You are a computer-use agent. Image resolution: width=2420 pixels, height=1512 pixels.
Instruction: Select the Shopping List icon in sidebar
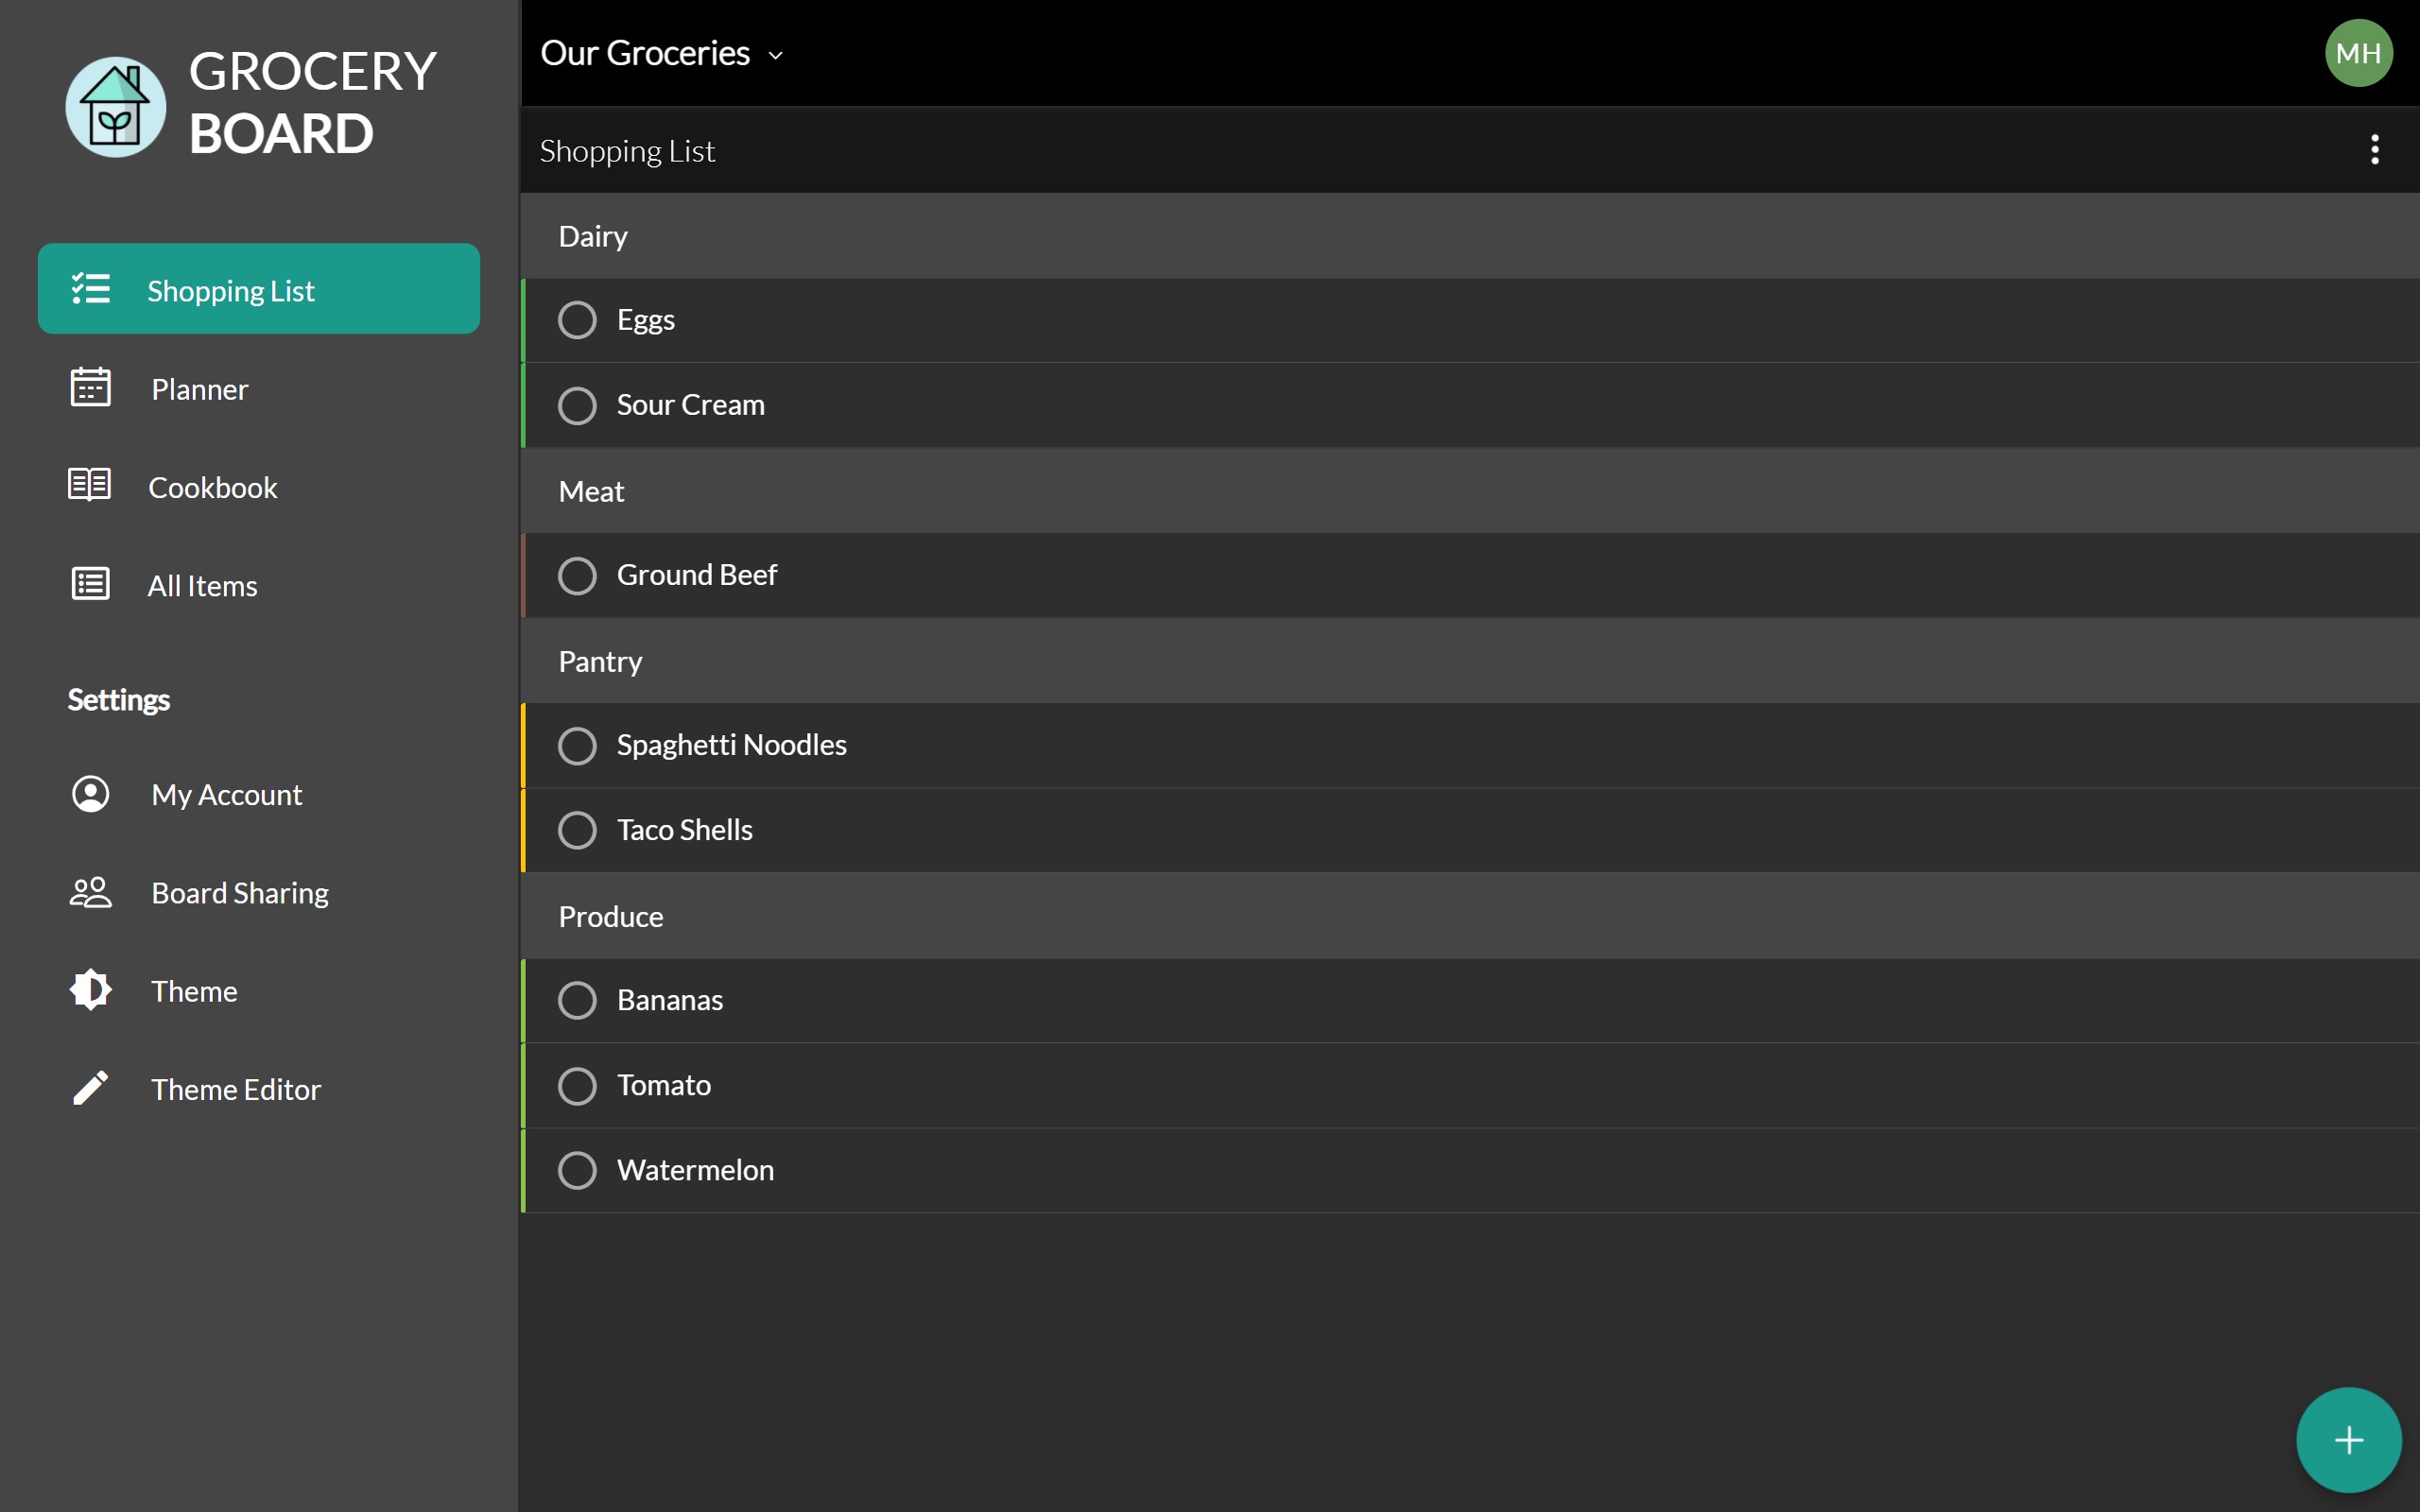[90, 289]
